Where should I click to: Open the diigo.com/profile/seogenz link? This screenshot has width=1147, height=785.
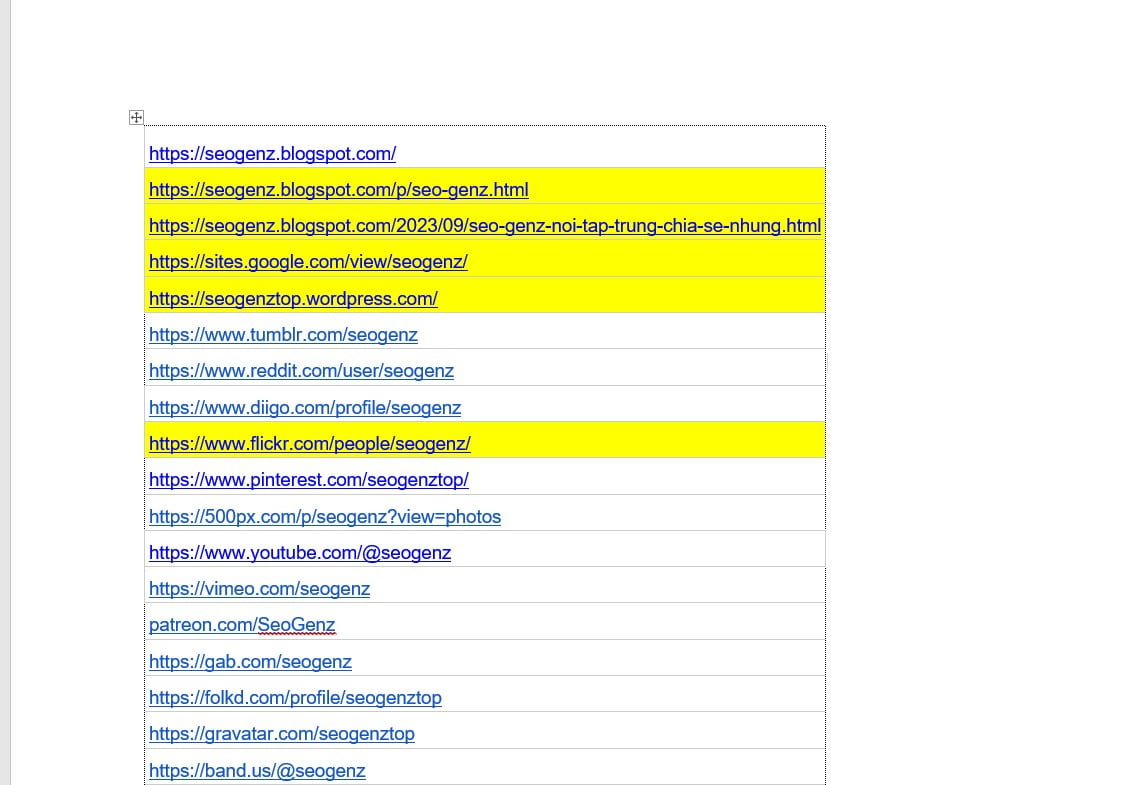pyautogui.click(x=305, y=407)
